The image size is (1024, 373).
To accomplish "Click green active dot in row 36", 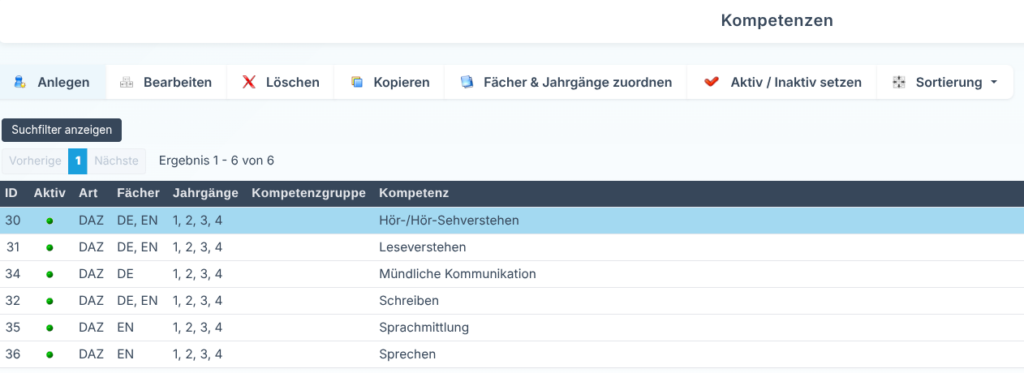I will click(50, 355).
